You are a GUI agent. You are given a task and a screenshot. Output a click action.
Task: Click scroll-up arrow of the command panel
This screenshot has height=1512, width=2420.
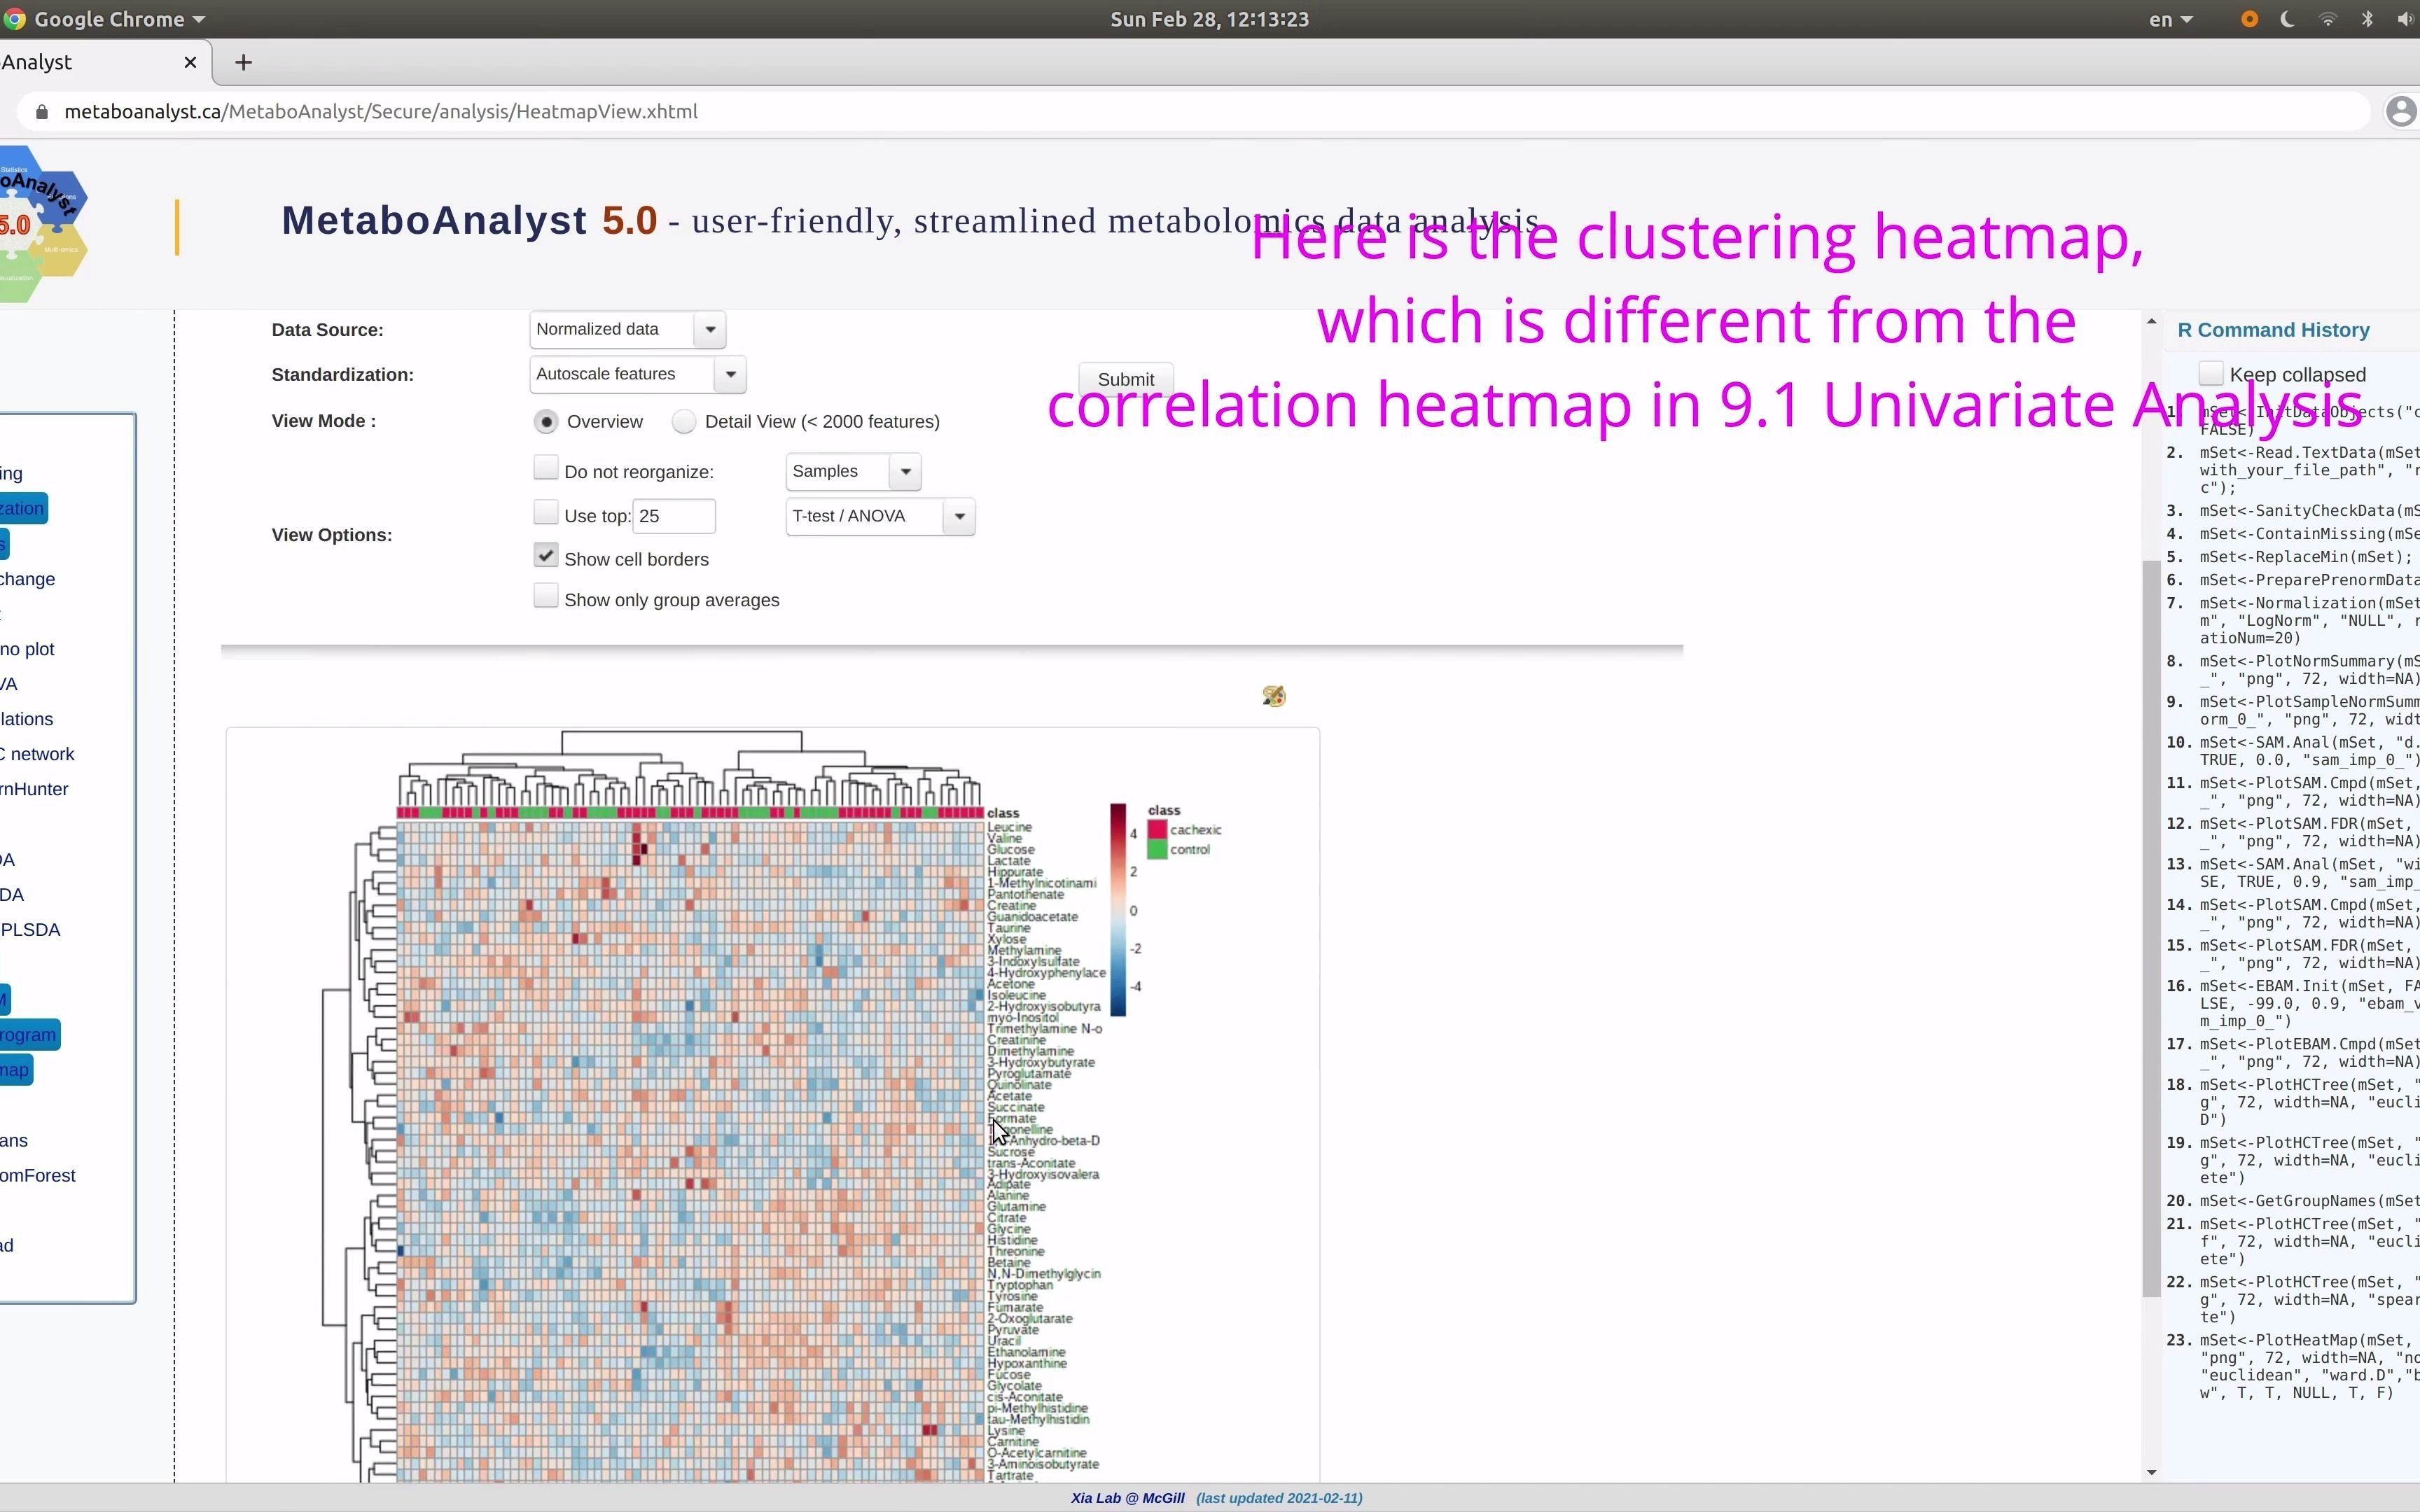pyautogui.click(x=2151, y=322)
